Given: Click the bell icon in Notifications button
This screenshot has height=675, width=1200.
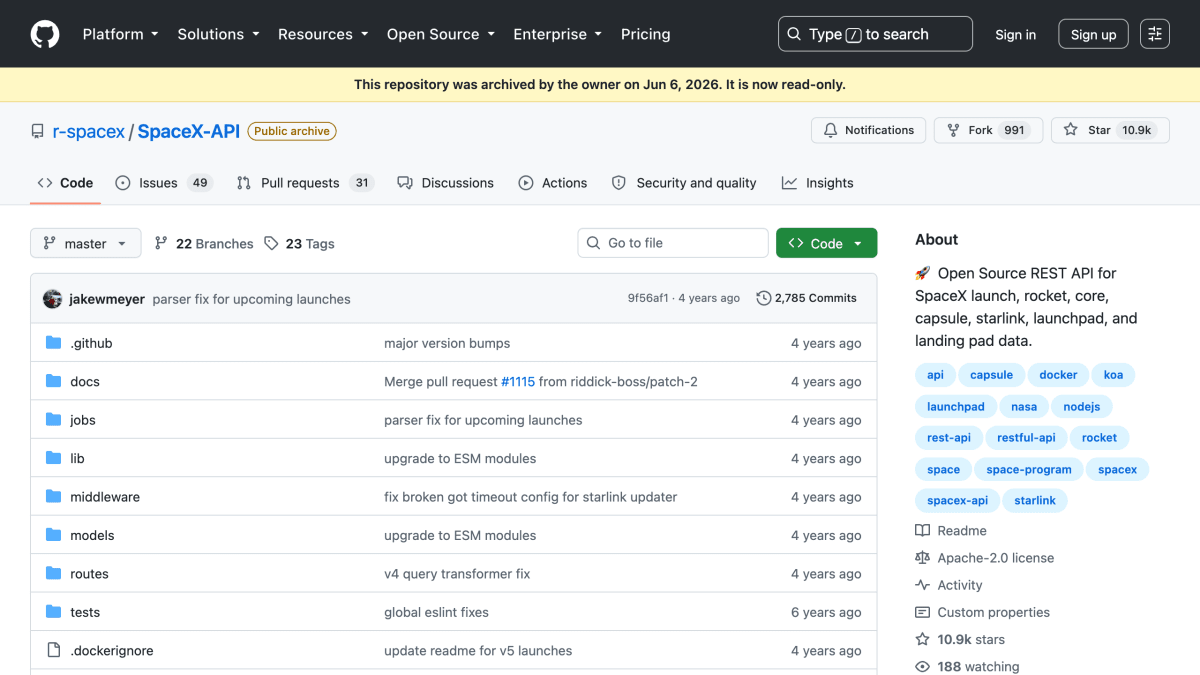Looking at the screenshot, I should tap(830, 130).
